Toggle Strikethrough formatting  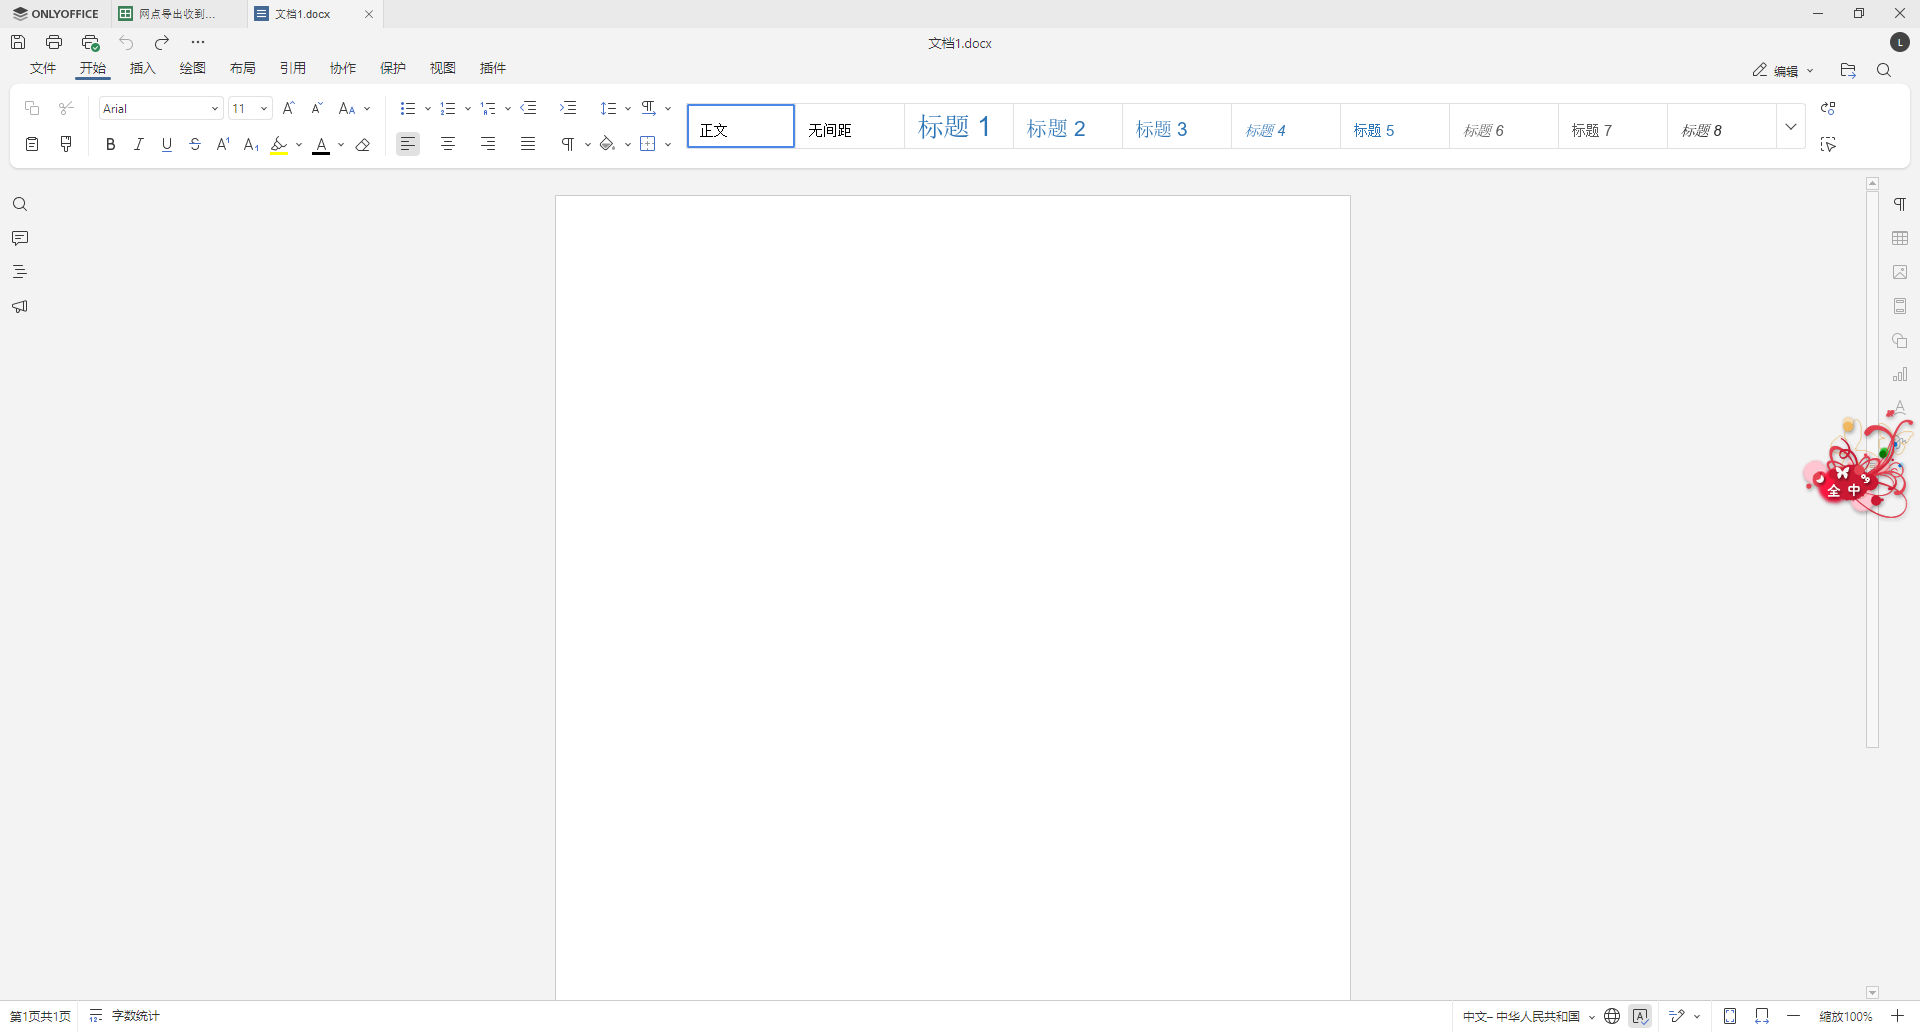coord(195,145)
